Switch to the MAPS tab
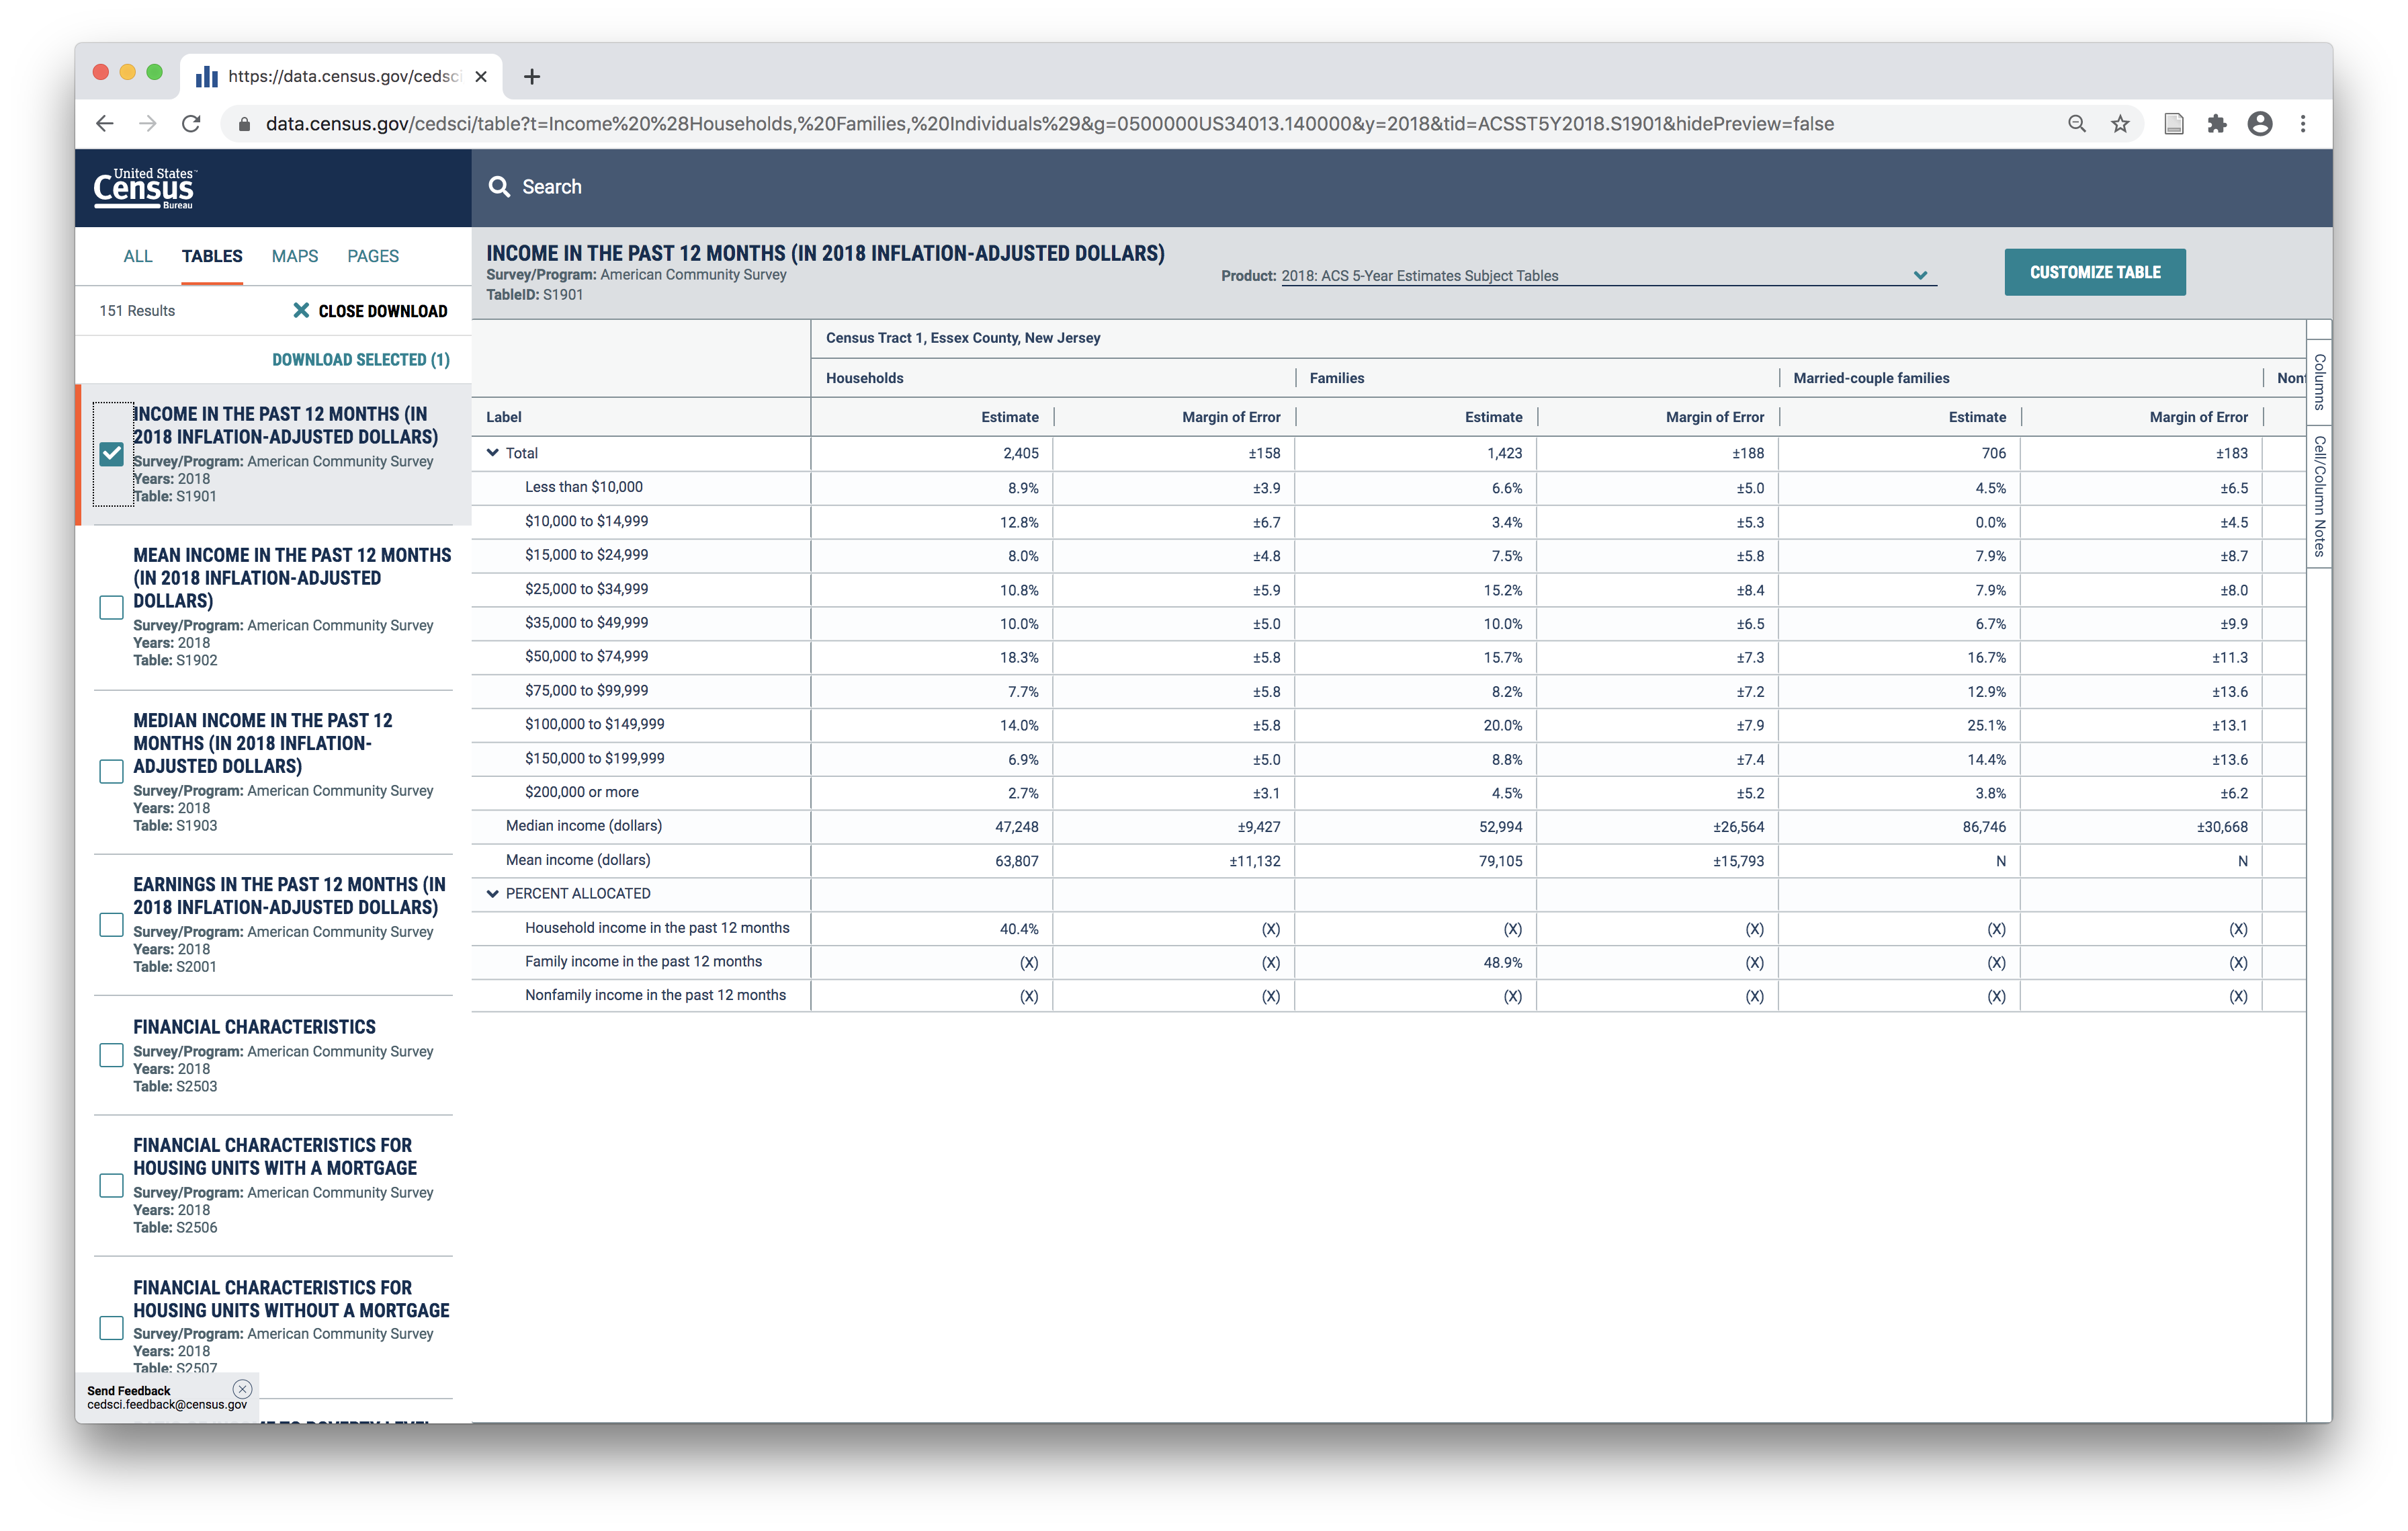This screenshot has width=2408, height=1531. pos(295,256)
